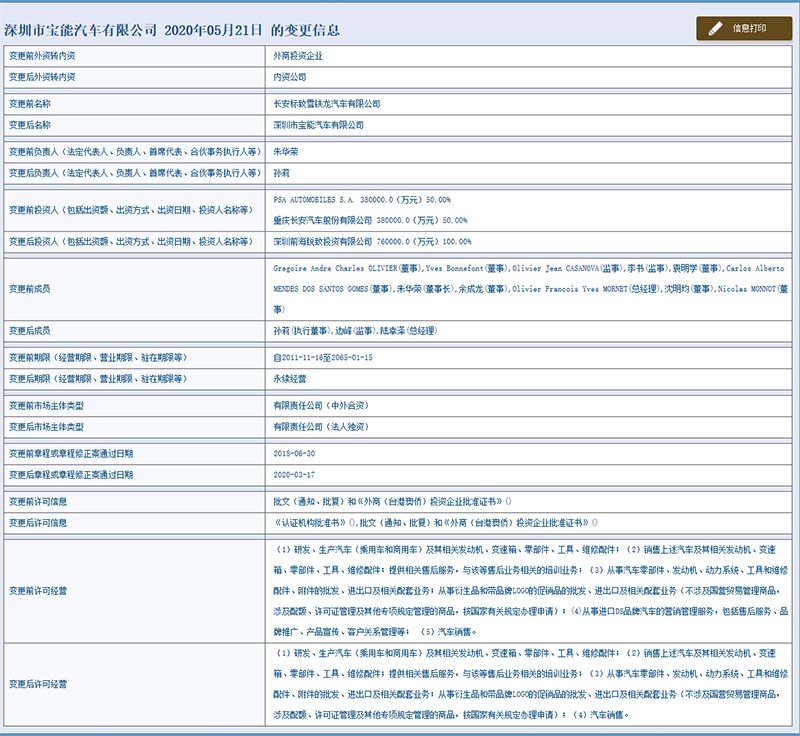Screen dimensions: 800x736
Task: Select value 自2011-11-16至2065-01-15
Action: coord(323,358)
